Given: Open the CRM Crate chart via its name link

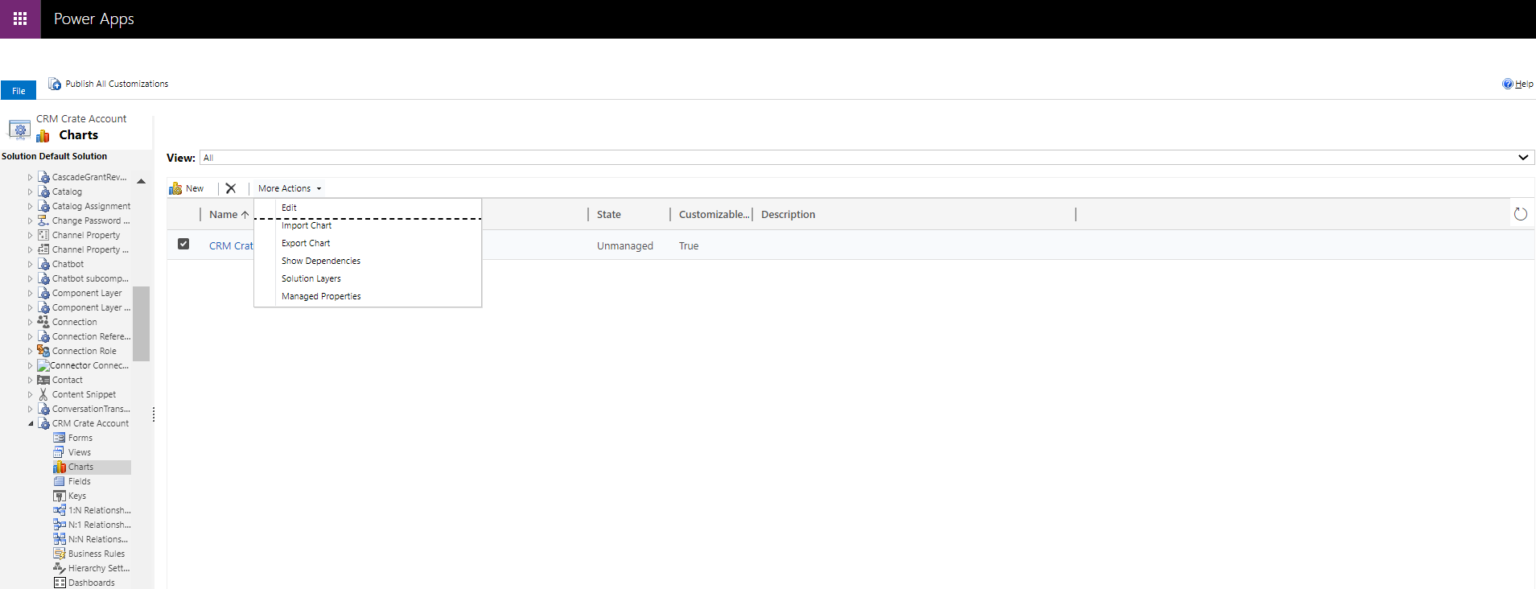Looking at the screenshot, I should [x=231, y=245].
